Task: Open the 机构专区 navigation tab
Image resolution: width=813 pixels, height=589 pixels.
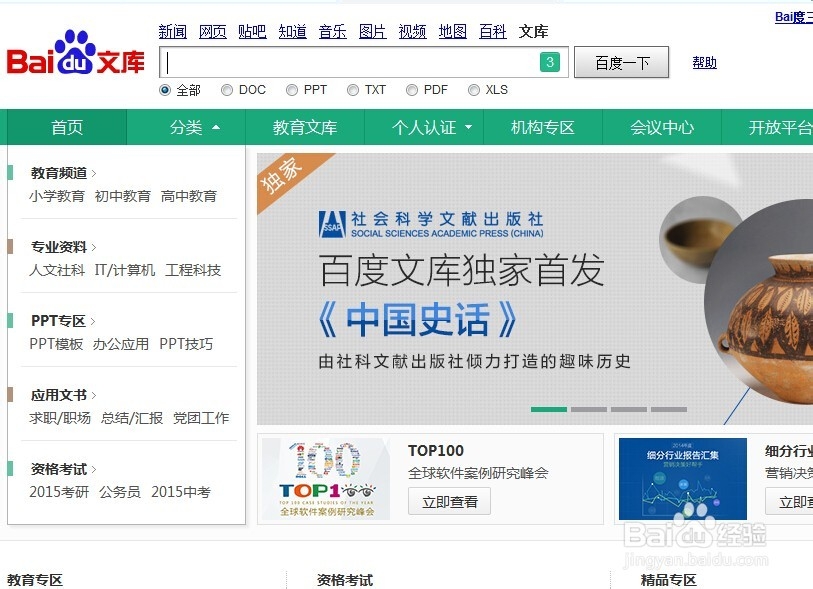Action: tap(543, 127)
